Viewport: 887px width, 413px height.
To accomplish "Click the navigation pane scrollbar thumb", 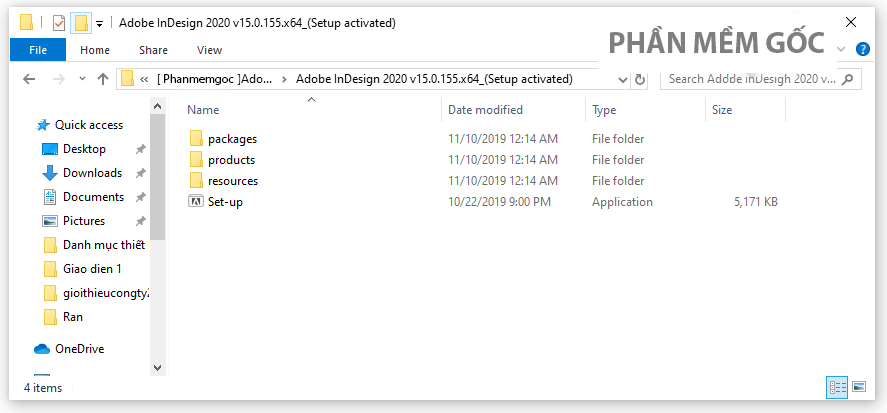I will click(158, 178).
